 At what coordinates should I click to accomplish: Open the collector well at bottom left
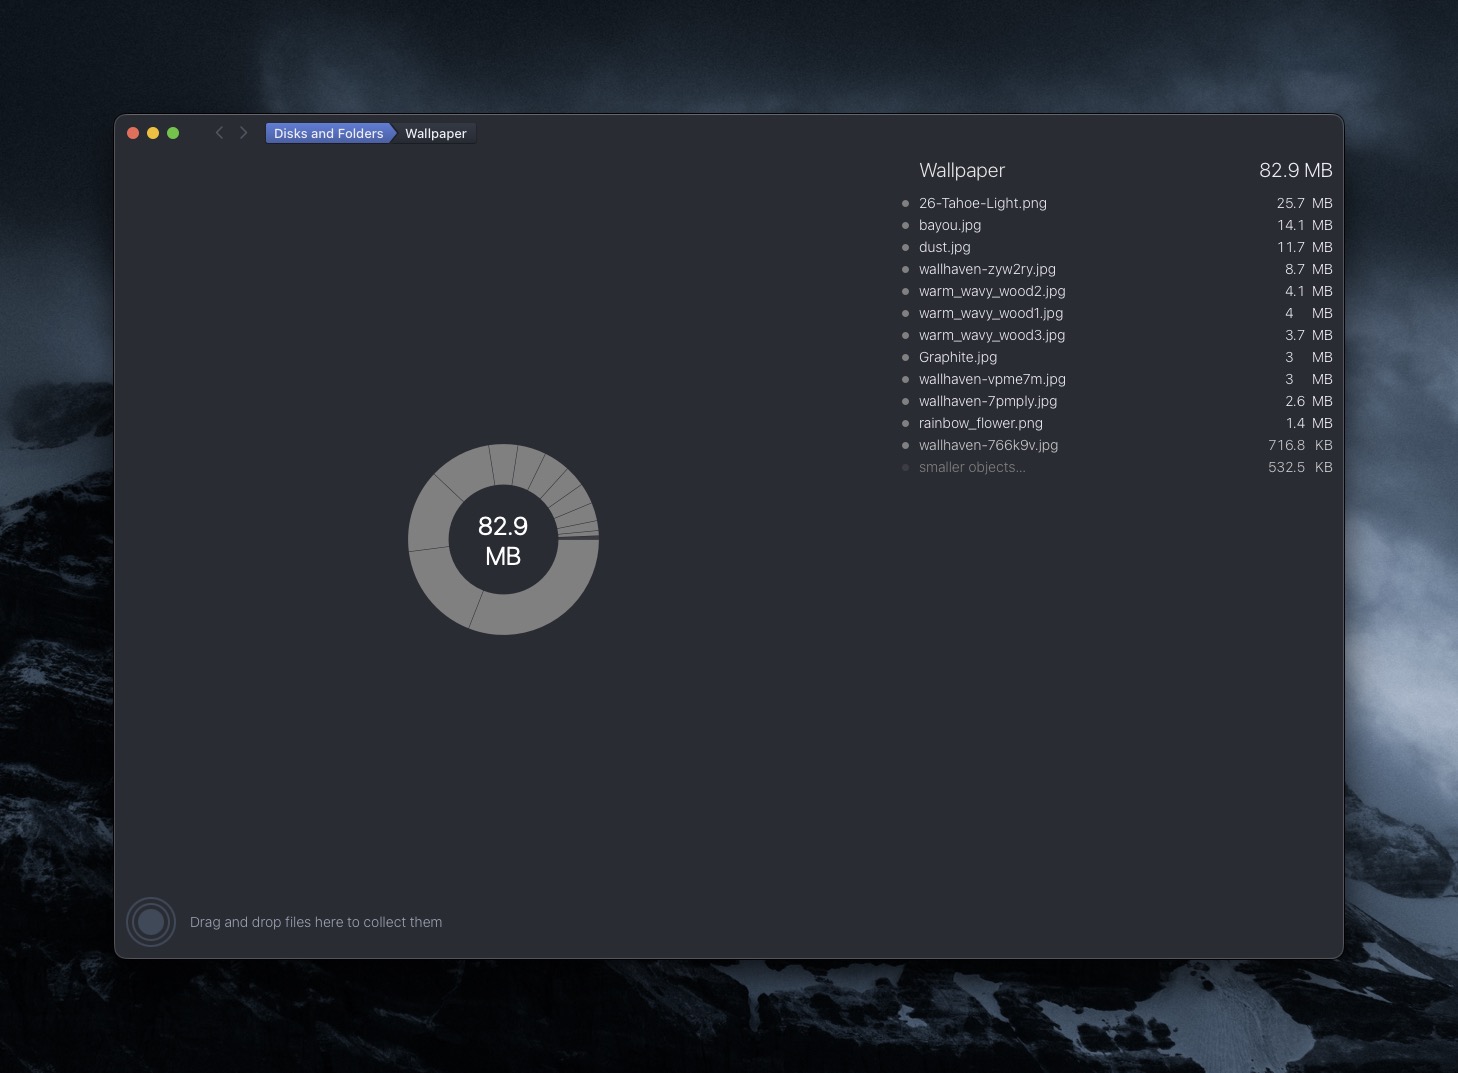[x=151, y=921]
